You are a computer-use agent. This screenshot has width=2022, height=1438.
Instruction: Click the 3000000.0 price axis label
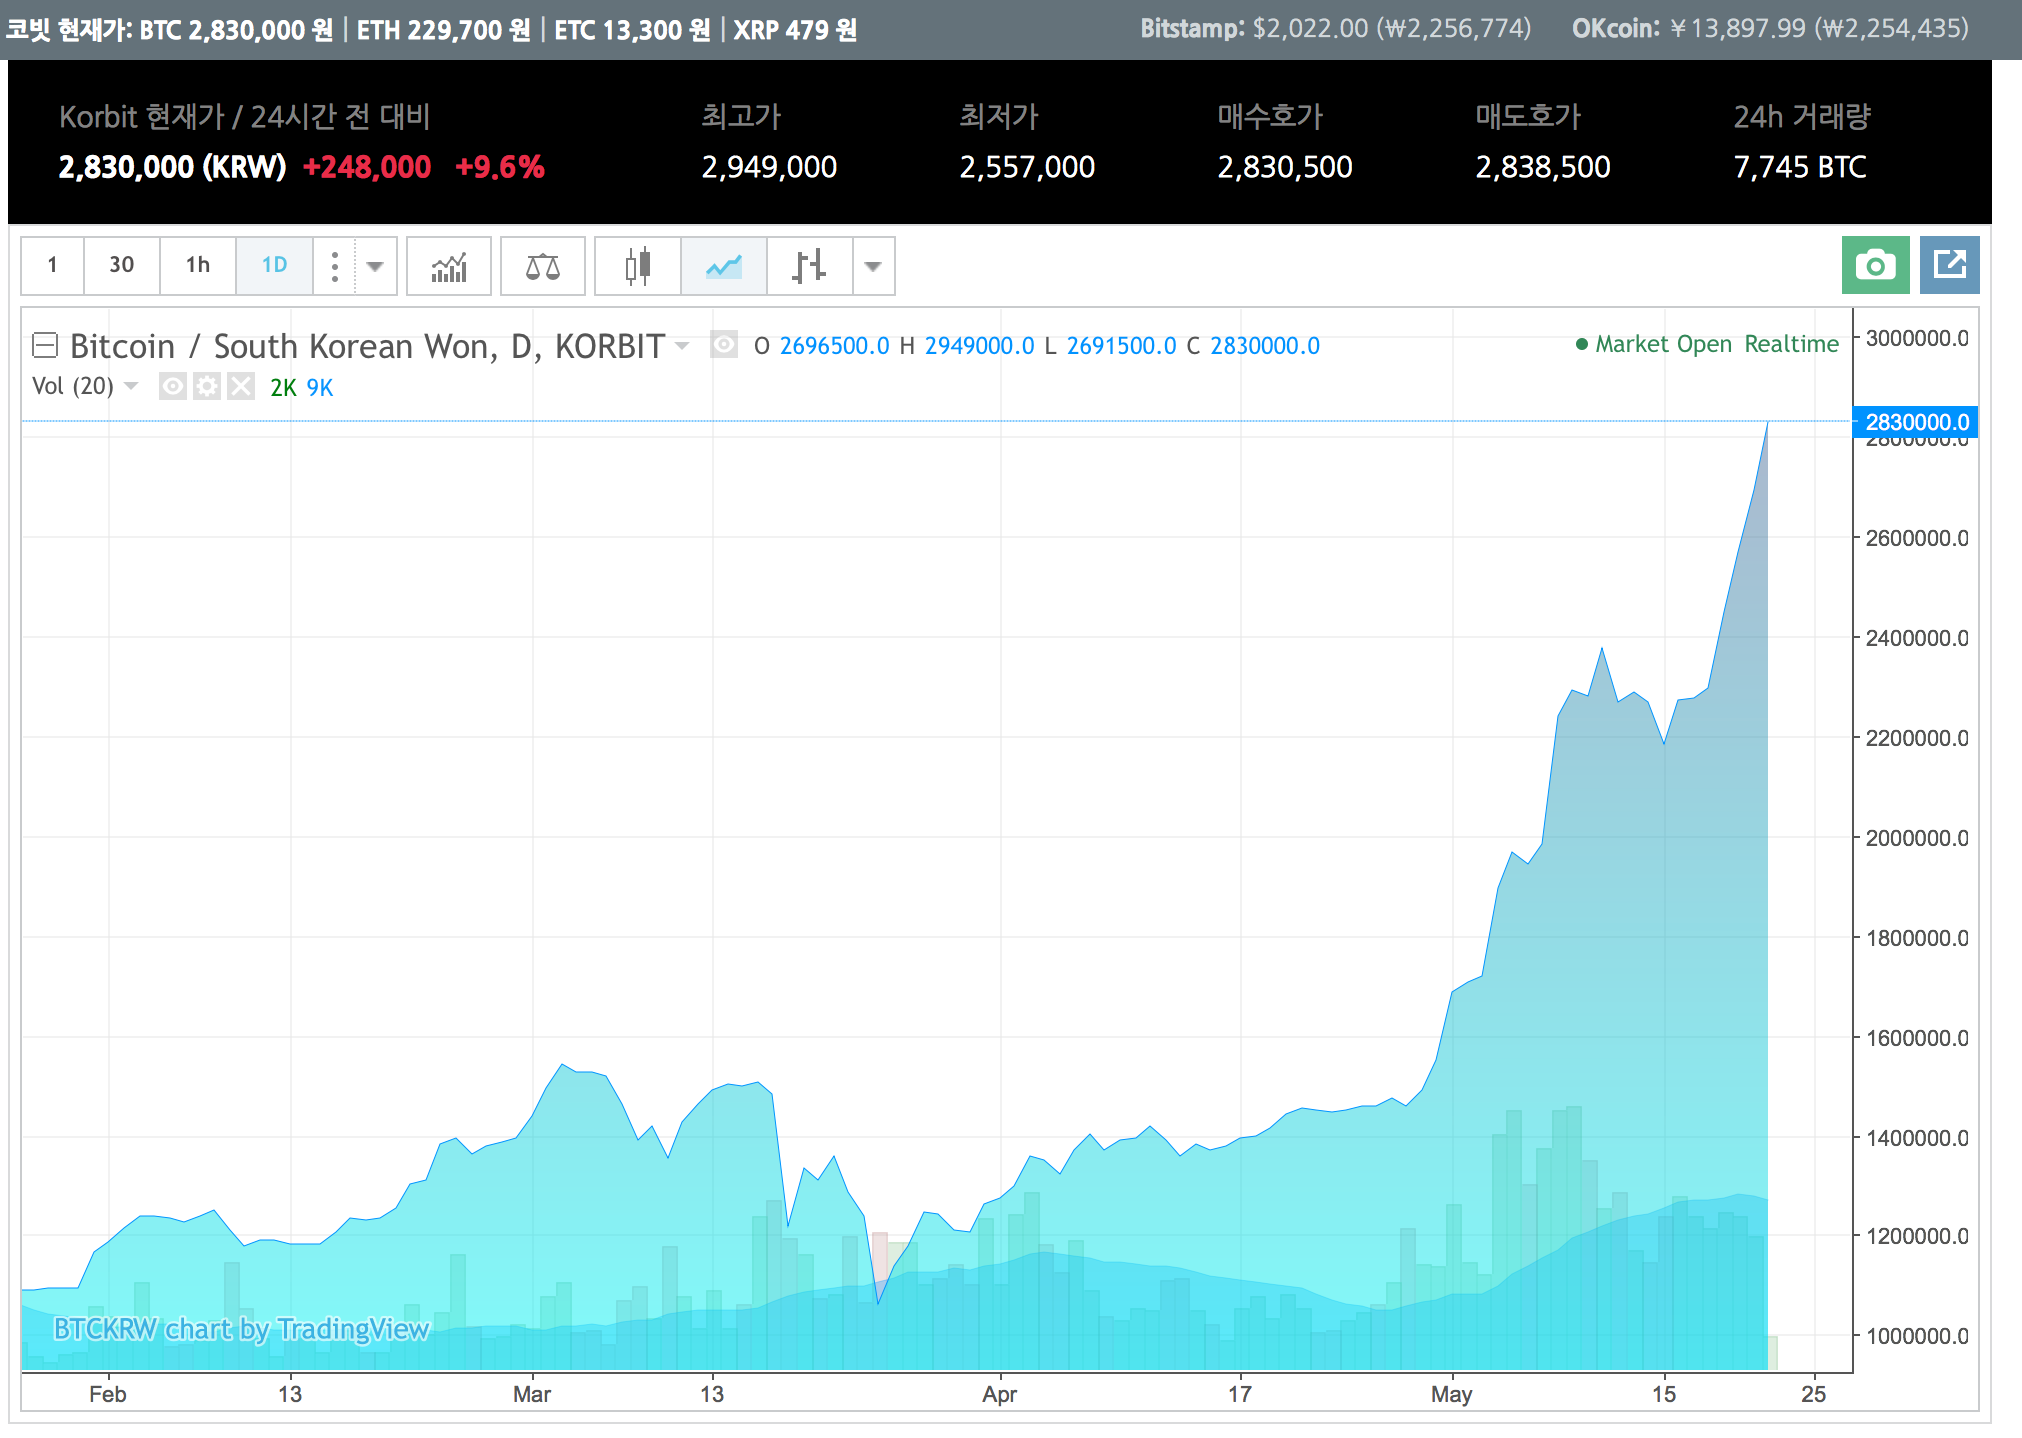pos(1917,338)
